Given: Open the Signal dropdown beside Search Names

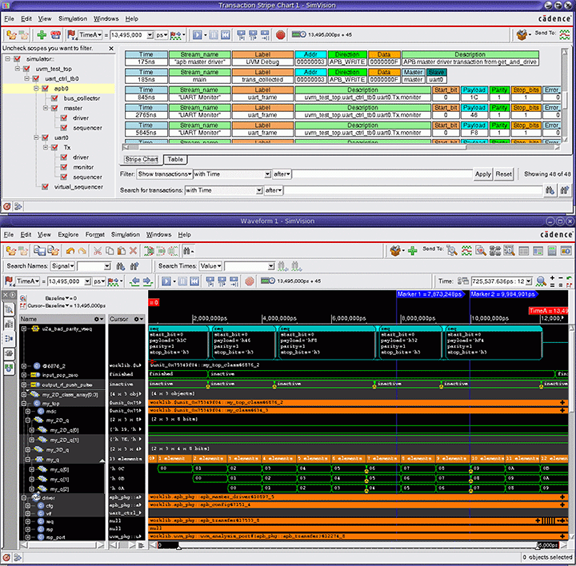Looking at the screenshot, I should coord(63,266).
